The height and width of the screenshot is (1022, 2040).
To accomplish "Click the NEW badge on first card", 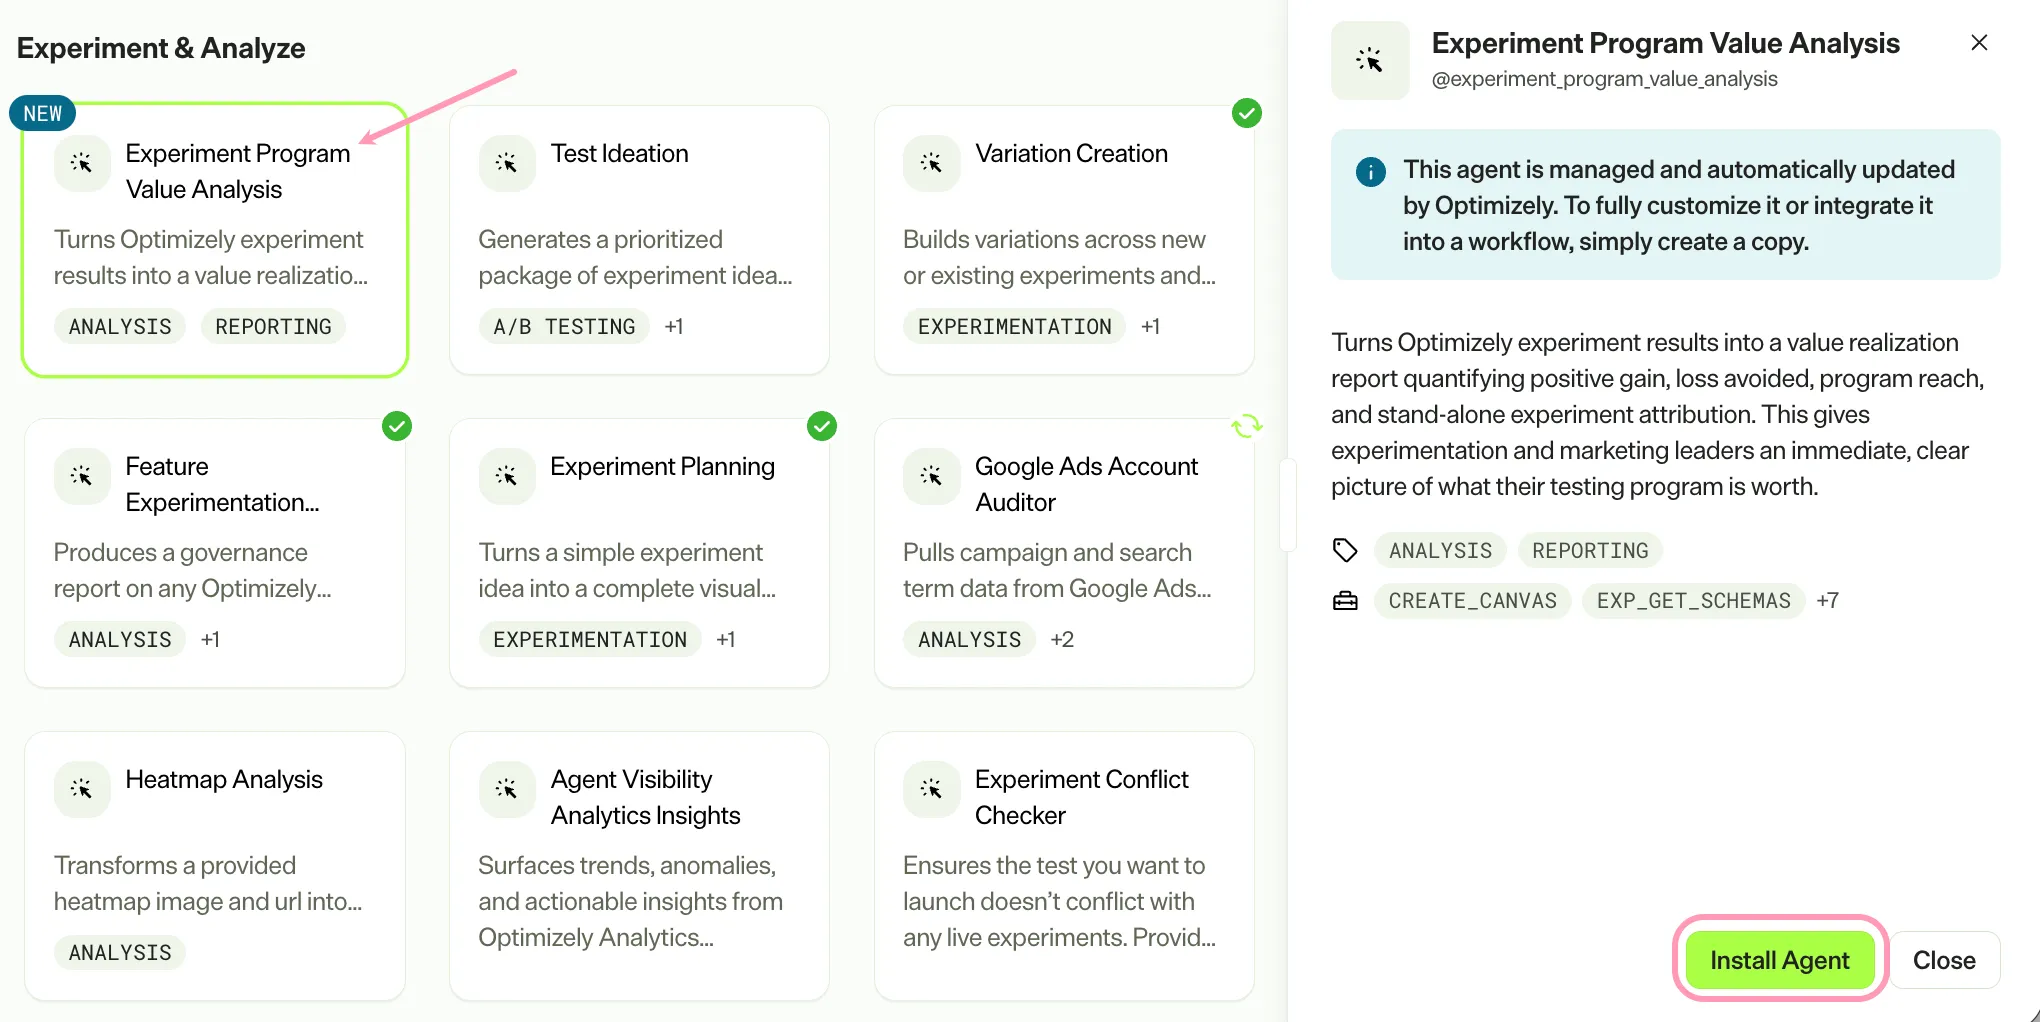I will 42,114.
